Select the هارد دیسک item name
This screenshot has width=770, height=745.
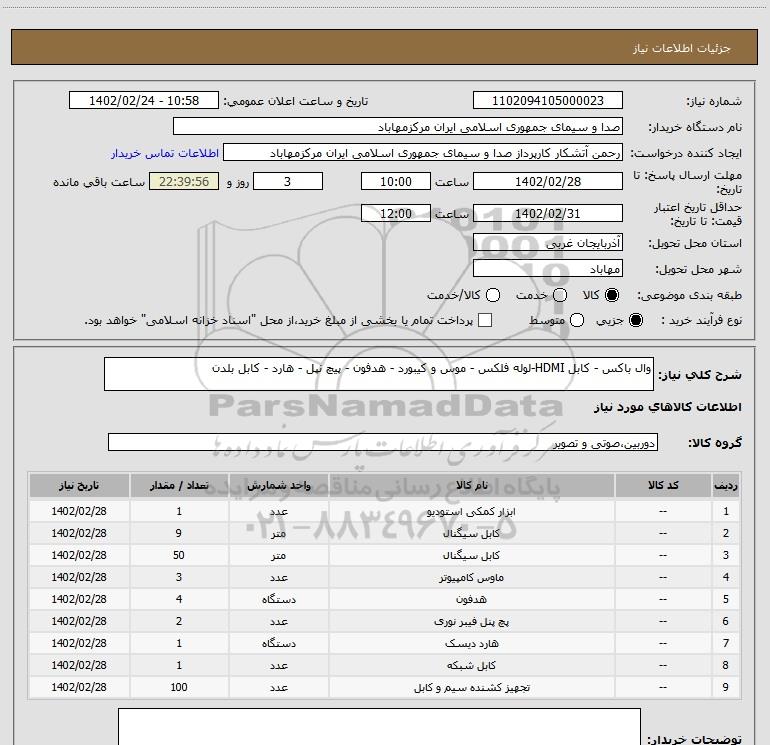tap(471, 643)
